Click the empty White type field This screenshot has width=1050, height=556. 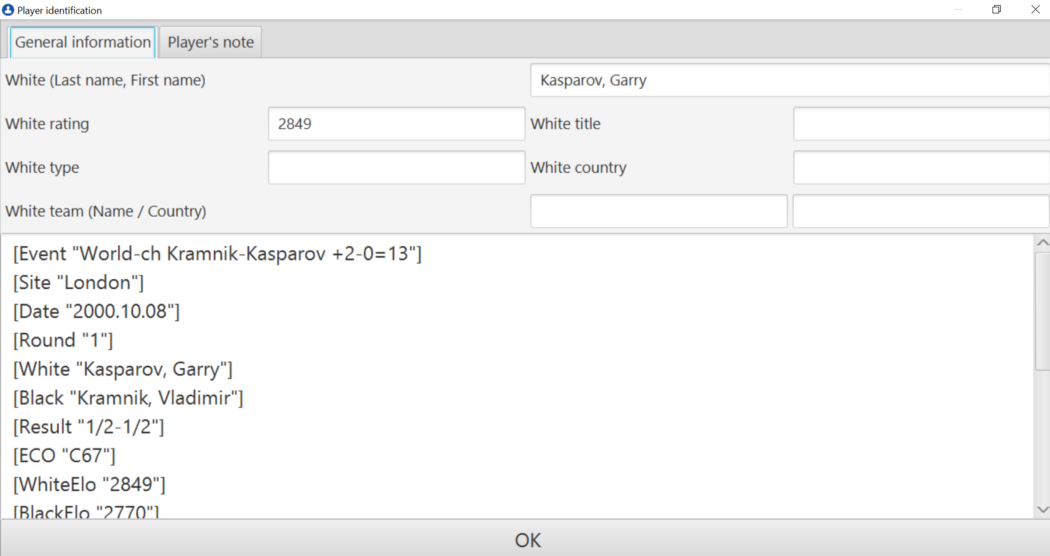tap(396, 168)
